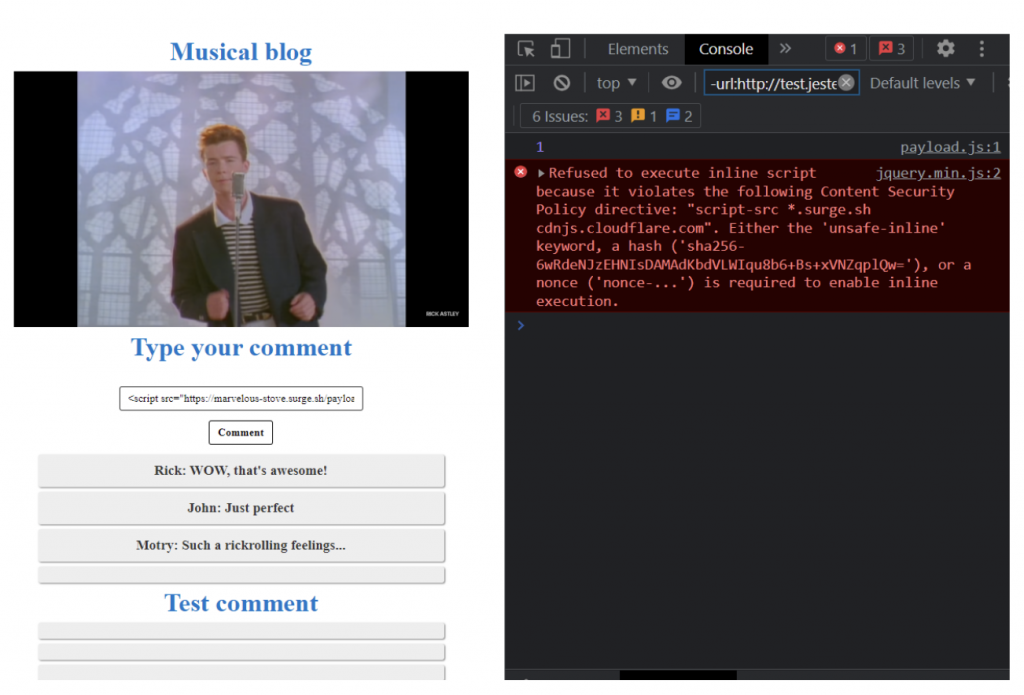
Task: Open the Elements tab
Action: (x=637, y=49)
